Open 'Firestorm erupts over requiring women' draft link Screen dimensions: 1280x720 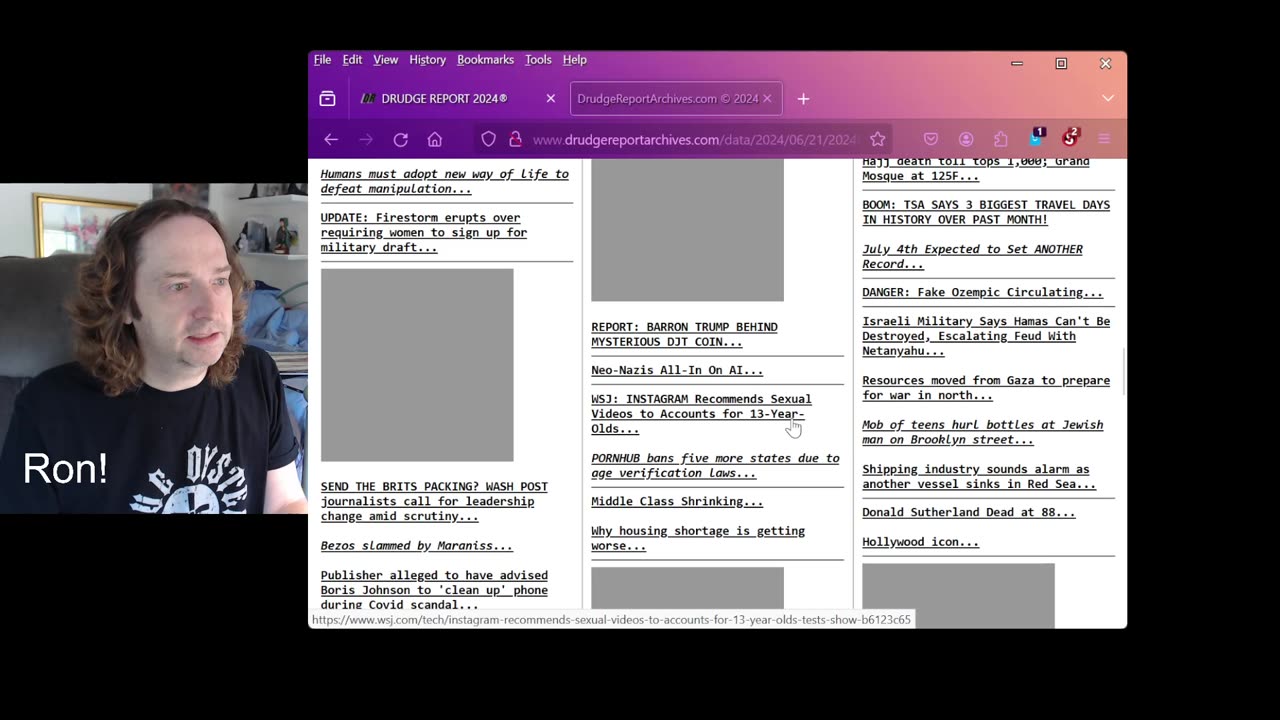click(423, 232)
